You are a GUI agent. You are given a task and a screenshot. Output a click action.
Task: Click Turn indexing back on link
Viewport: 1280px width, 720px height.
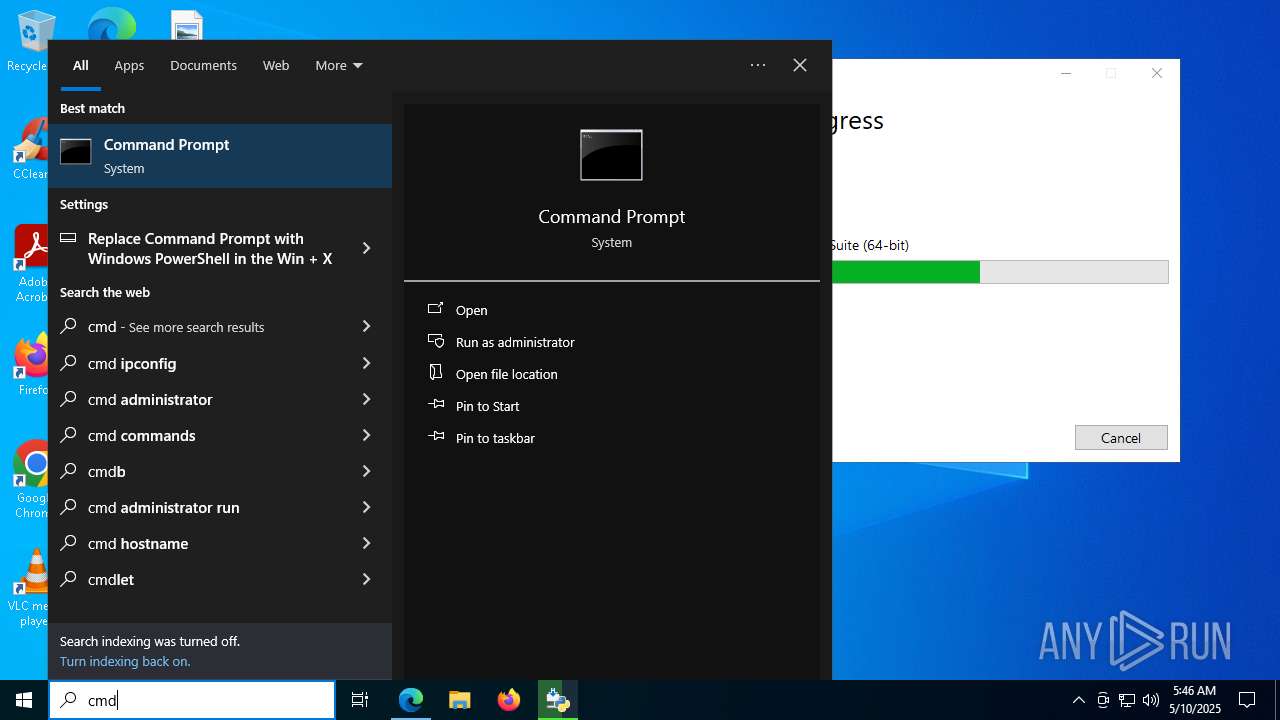(x=125, y=661)
